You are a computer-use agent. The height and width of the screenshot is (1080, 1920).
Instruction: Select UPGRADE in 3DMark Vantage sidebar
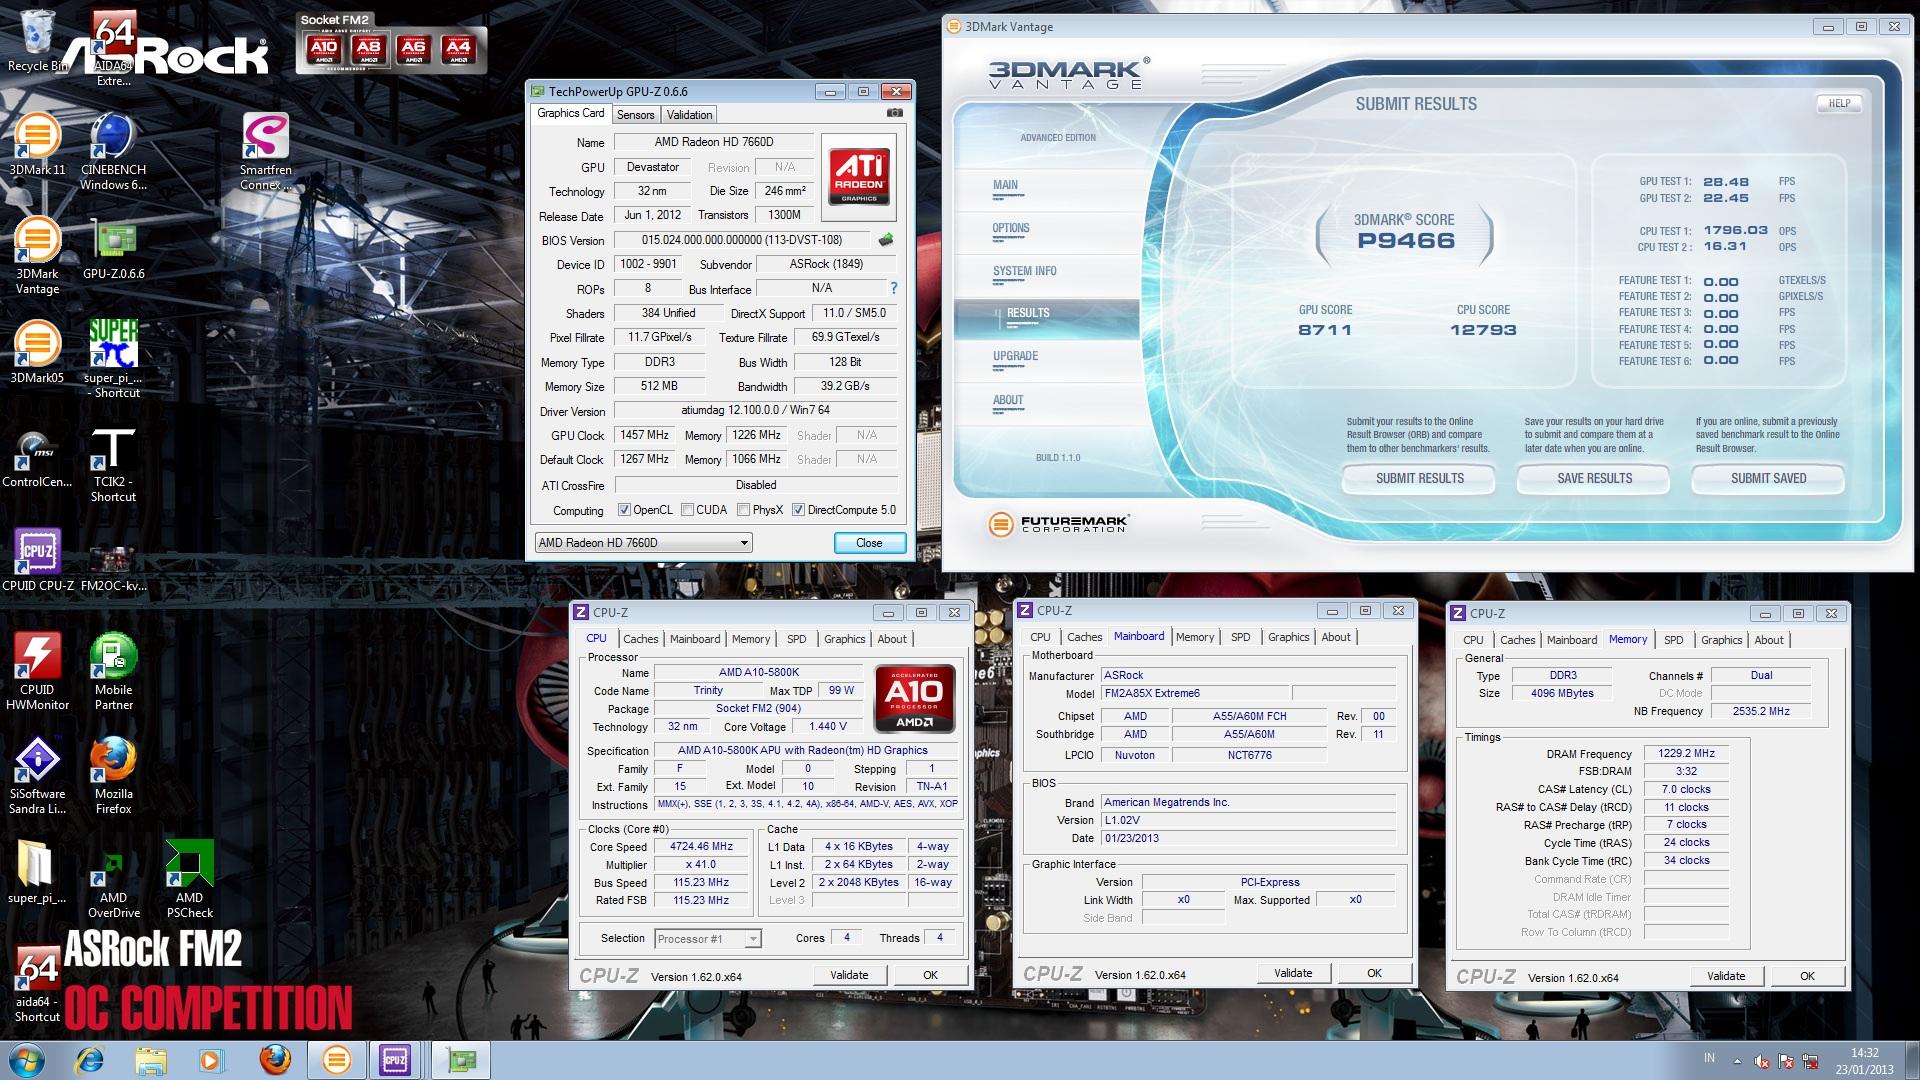1015,356
